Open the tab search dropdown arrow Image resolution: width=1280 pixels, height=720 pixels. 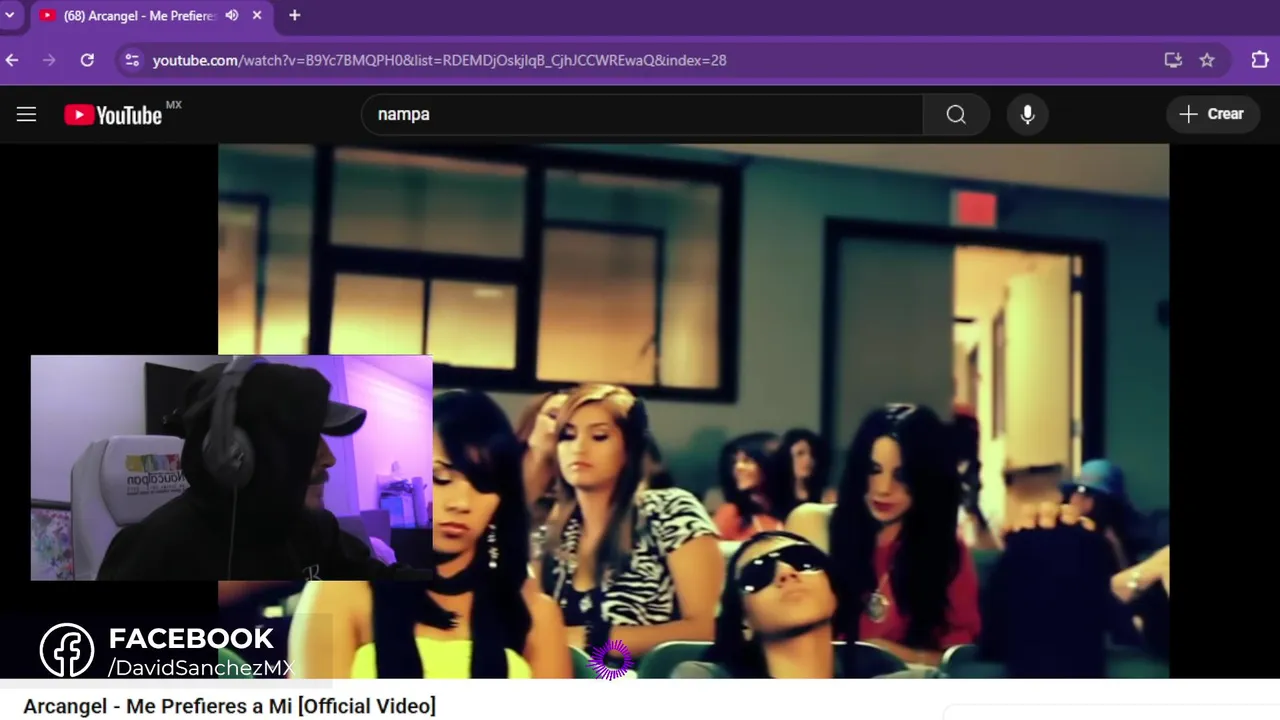[10, 16]
